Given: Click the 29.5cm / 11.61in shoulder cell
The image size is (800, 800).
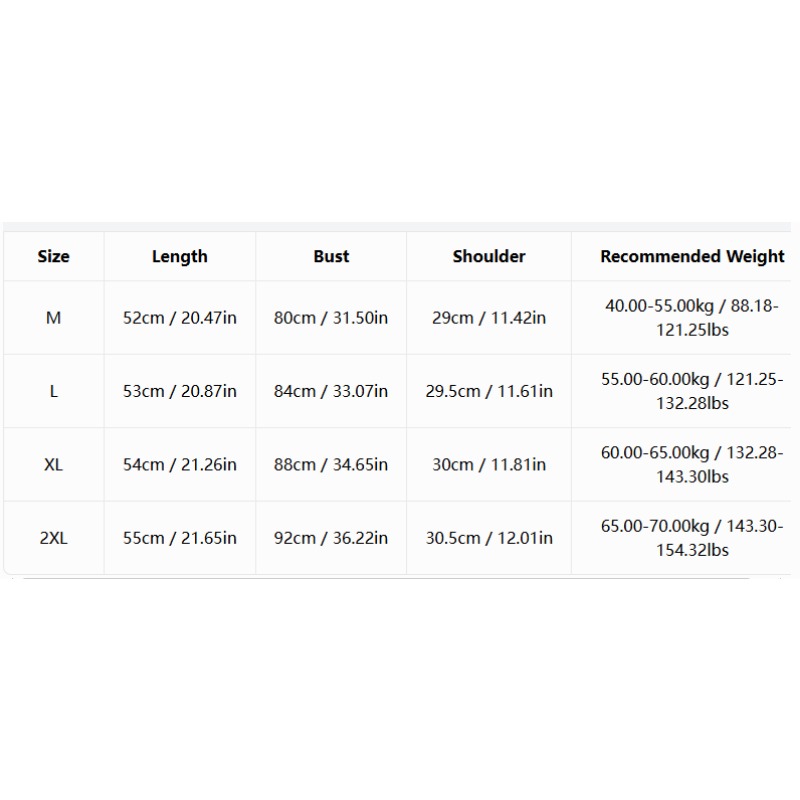Looking at the screenshot, I should (489, 391).
